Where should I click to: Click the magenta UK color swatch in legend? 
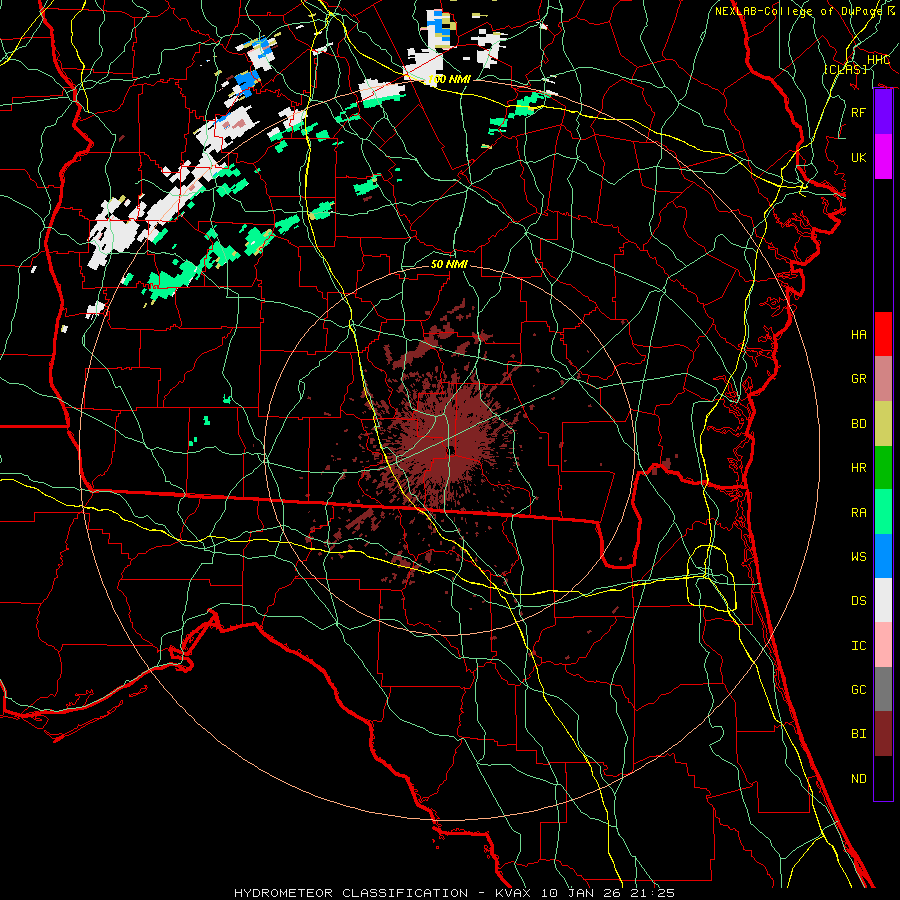point(883,157)
